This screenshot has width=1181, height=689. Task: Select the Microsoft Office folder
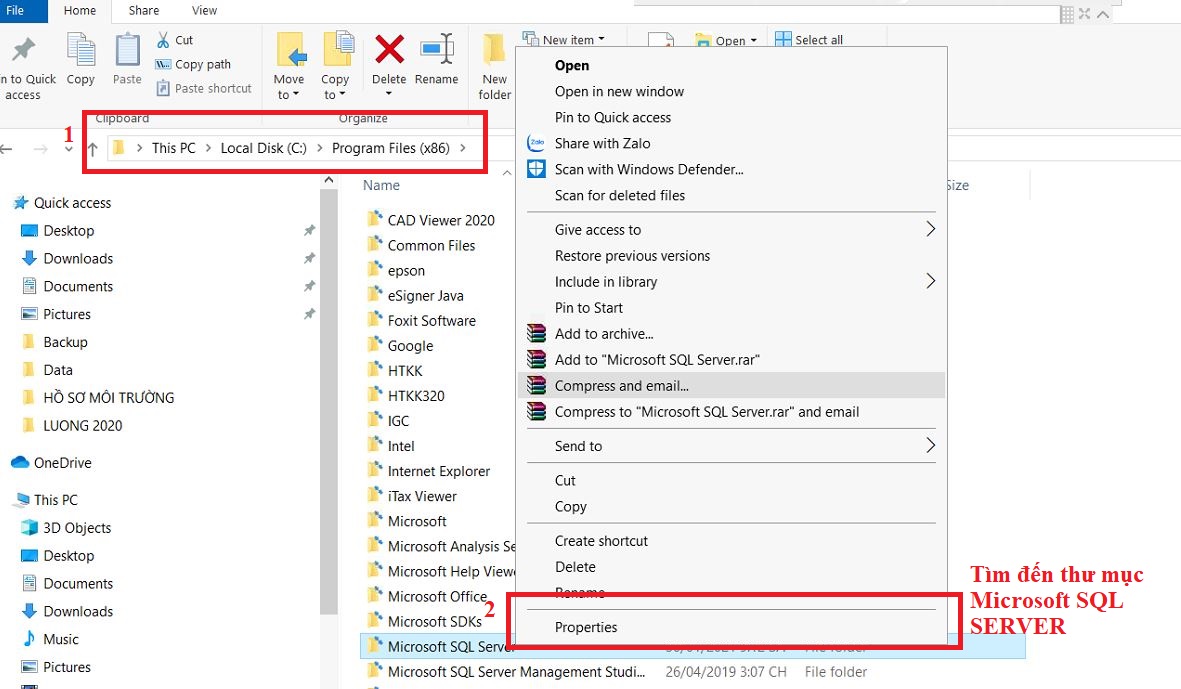click(x=437, y=596)
